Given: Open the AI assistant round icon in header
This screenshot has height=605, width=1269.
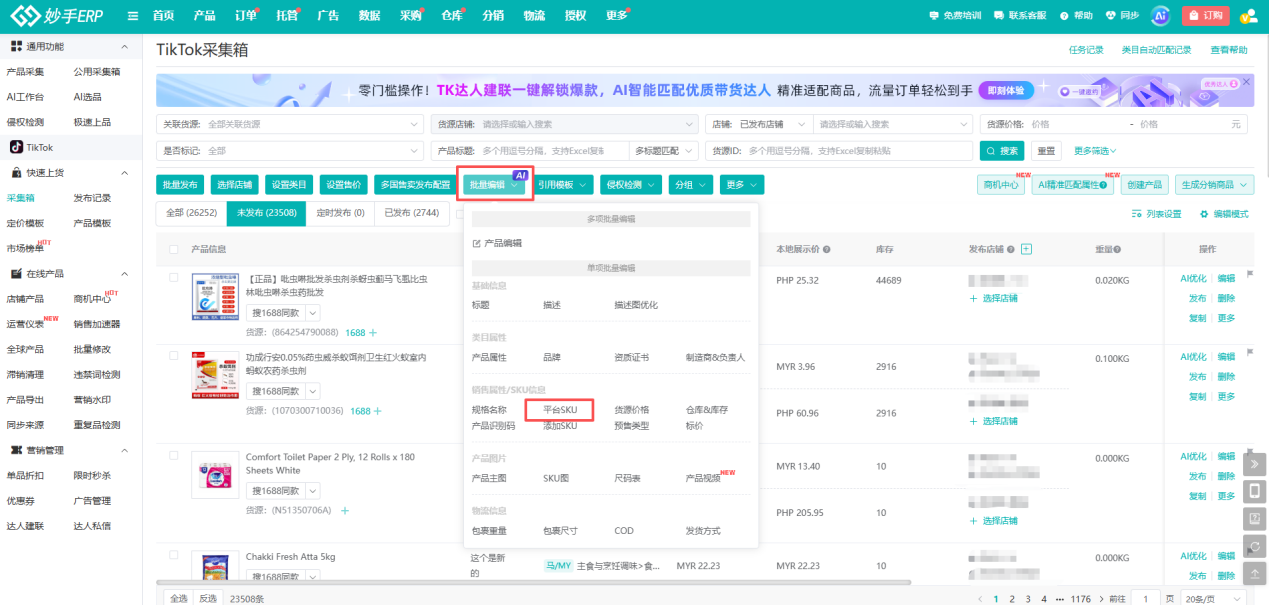Looking at the screenshot, I should (1160, 16).
